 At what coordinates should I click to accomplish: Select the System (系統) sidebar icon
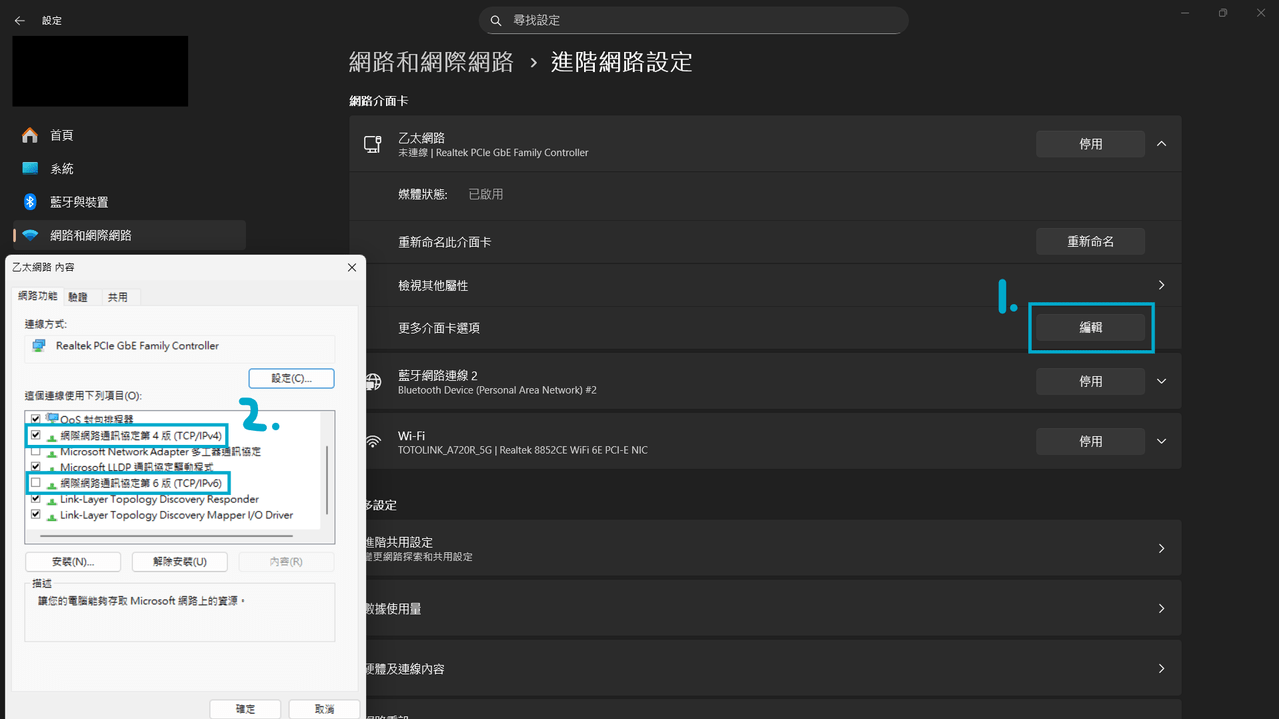click(x=30, y=169)
